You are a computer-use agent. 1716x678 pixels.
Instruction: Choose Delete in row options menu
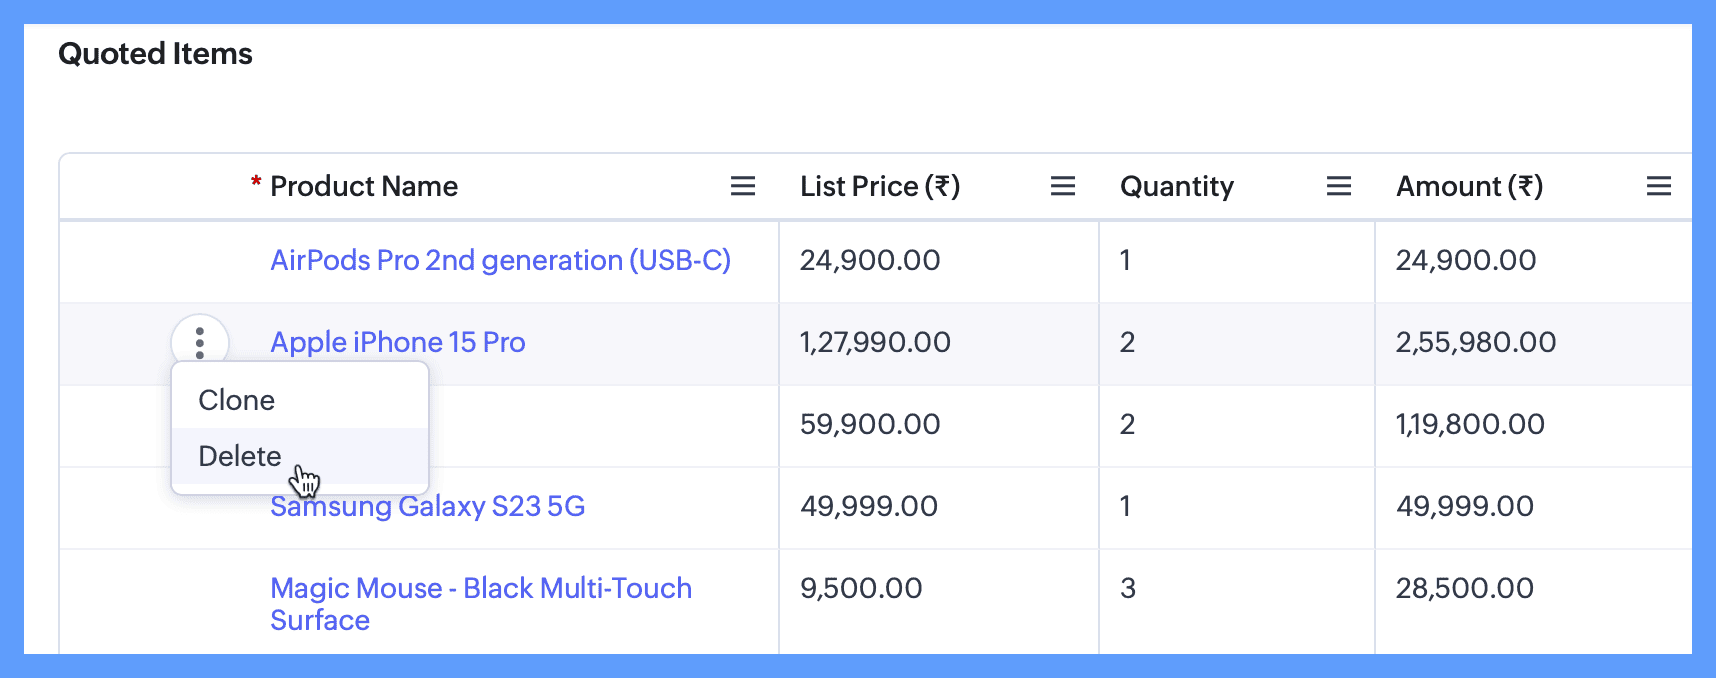coord(240,456)
